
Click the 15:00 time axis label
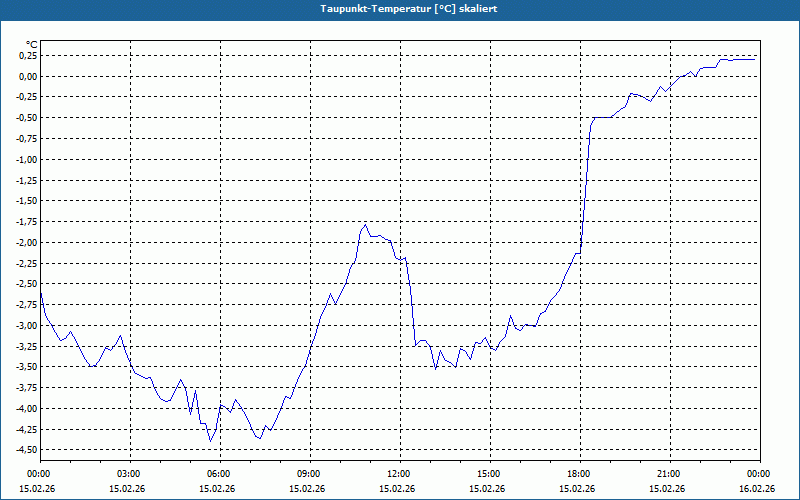(x=490, y=474)
